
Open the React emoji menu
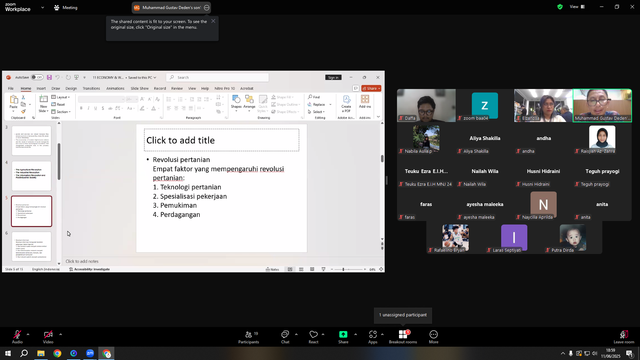(313, 337)
